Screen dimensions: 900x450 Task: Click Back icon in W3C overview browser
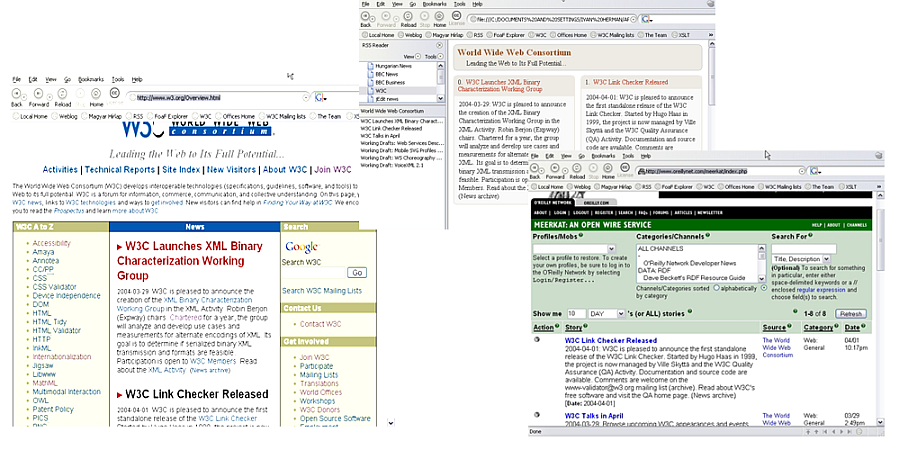coord(16,94)
